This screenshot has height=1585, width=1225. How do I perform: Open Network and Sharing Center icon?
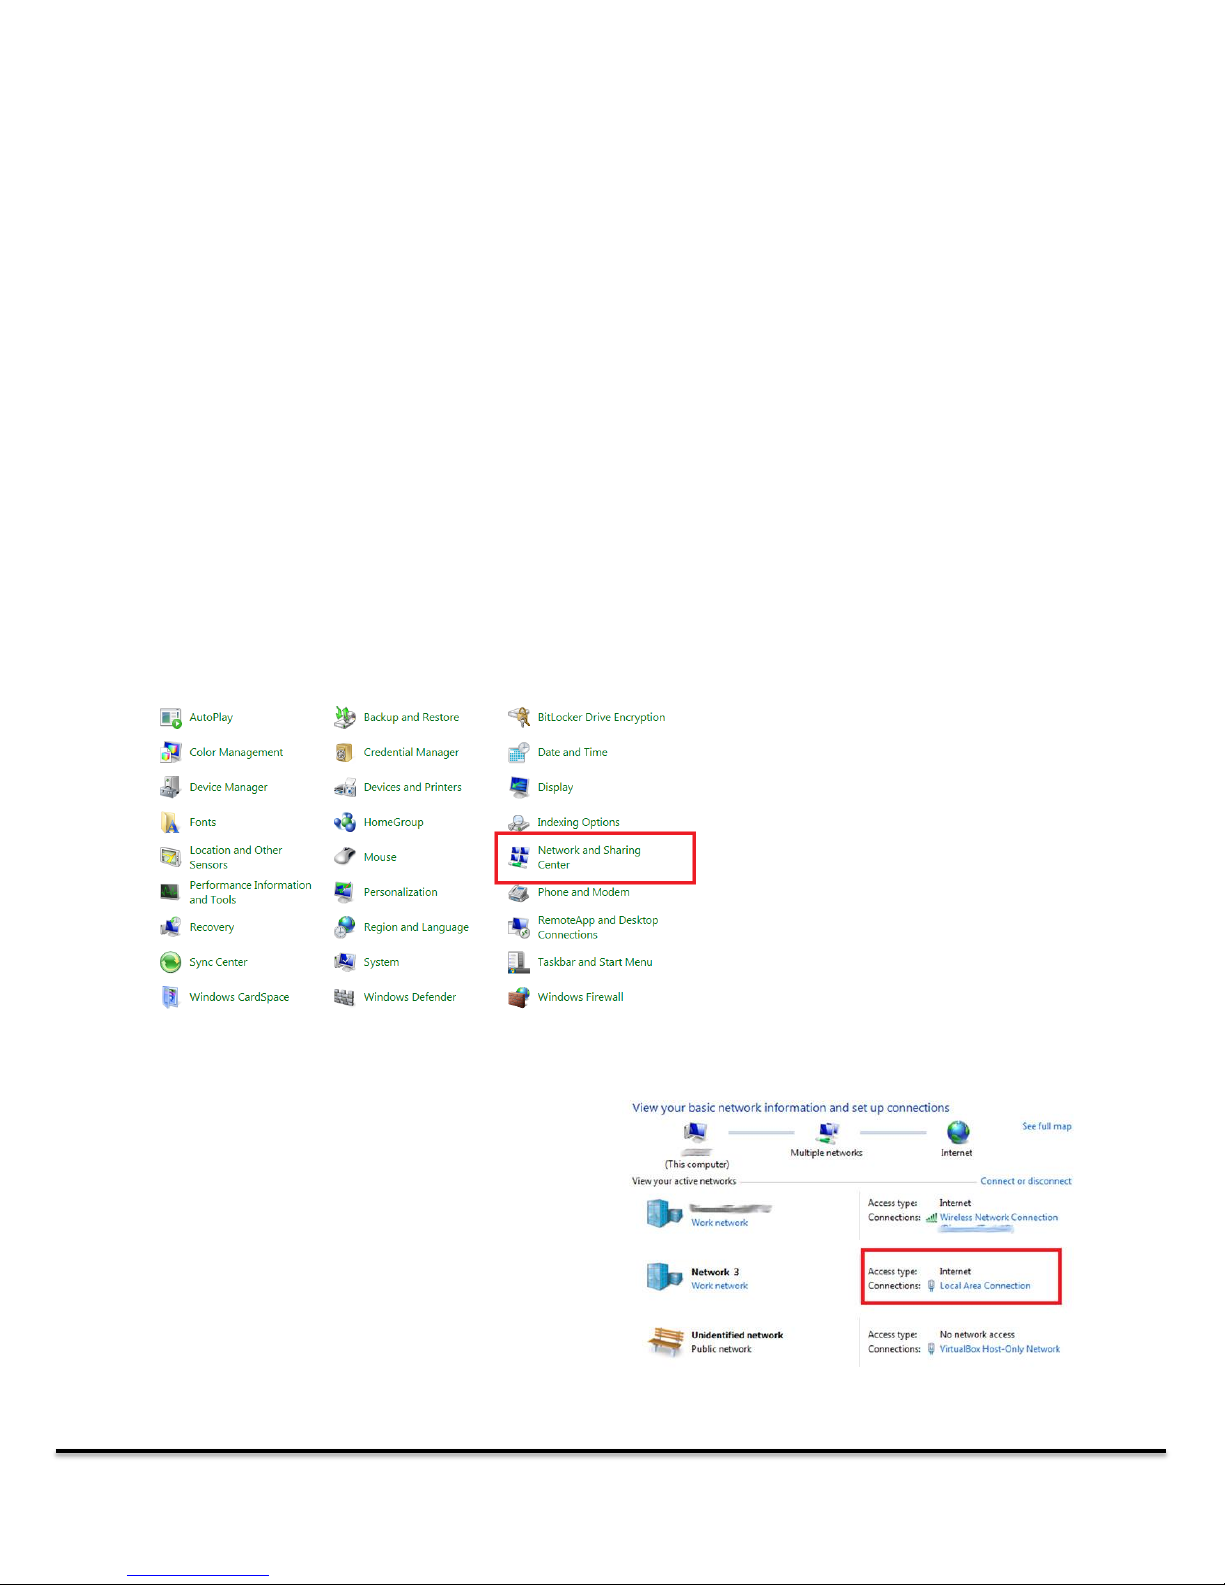[x=519, y=857]
